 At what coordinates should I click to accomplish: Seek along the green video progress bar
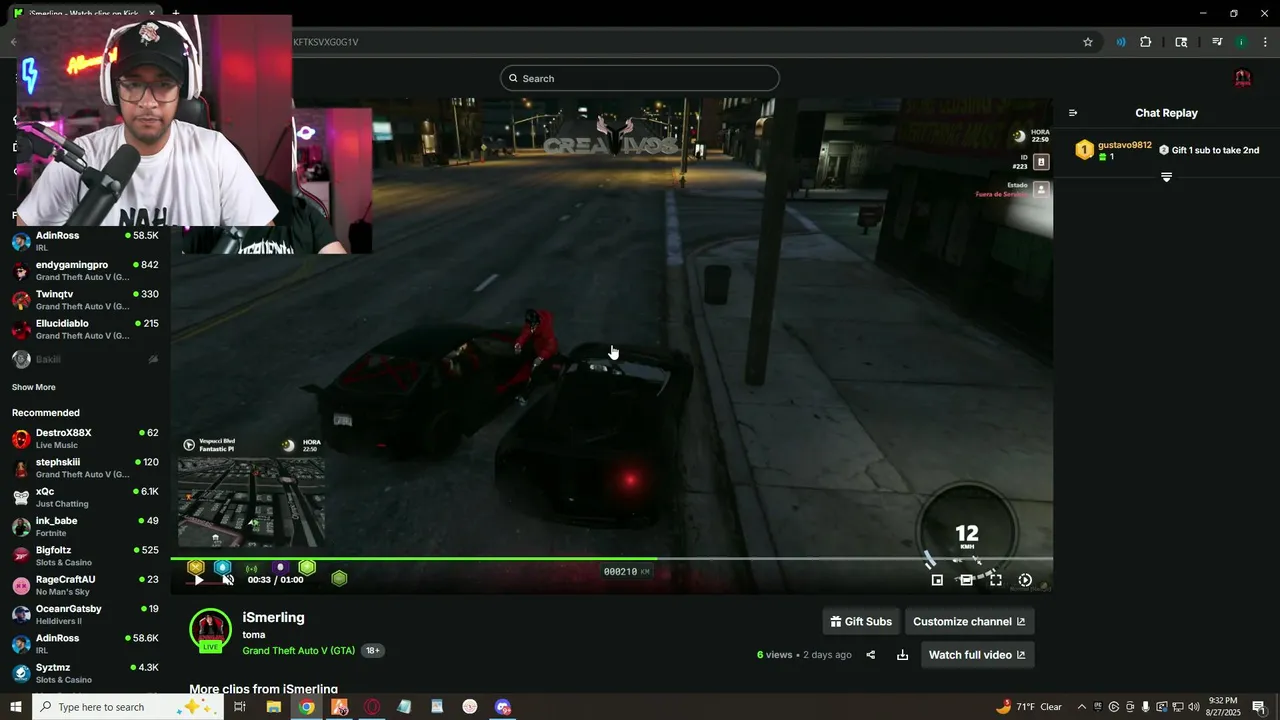611,559
